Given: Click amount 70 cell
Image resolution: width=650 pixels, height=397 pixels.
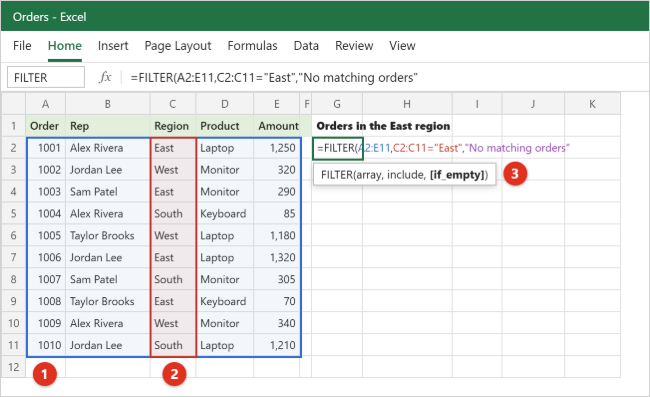Looking at the screenshot, I should pos(276,301).
